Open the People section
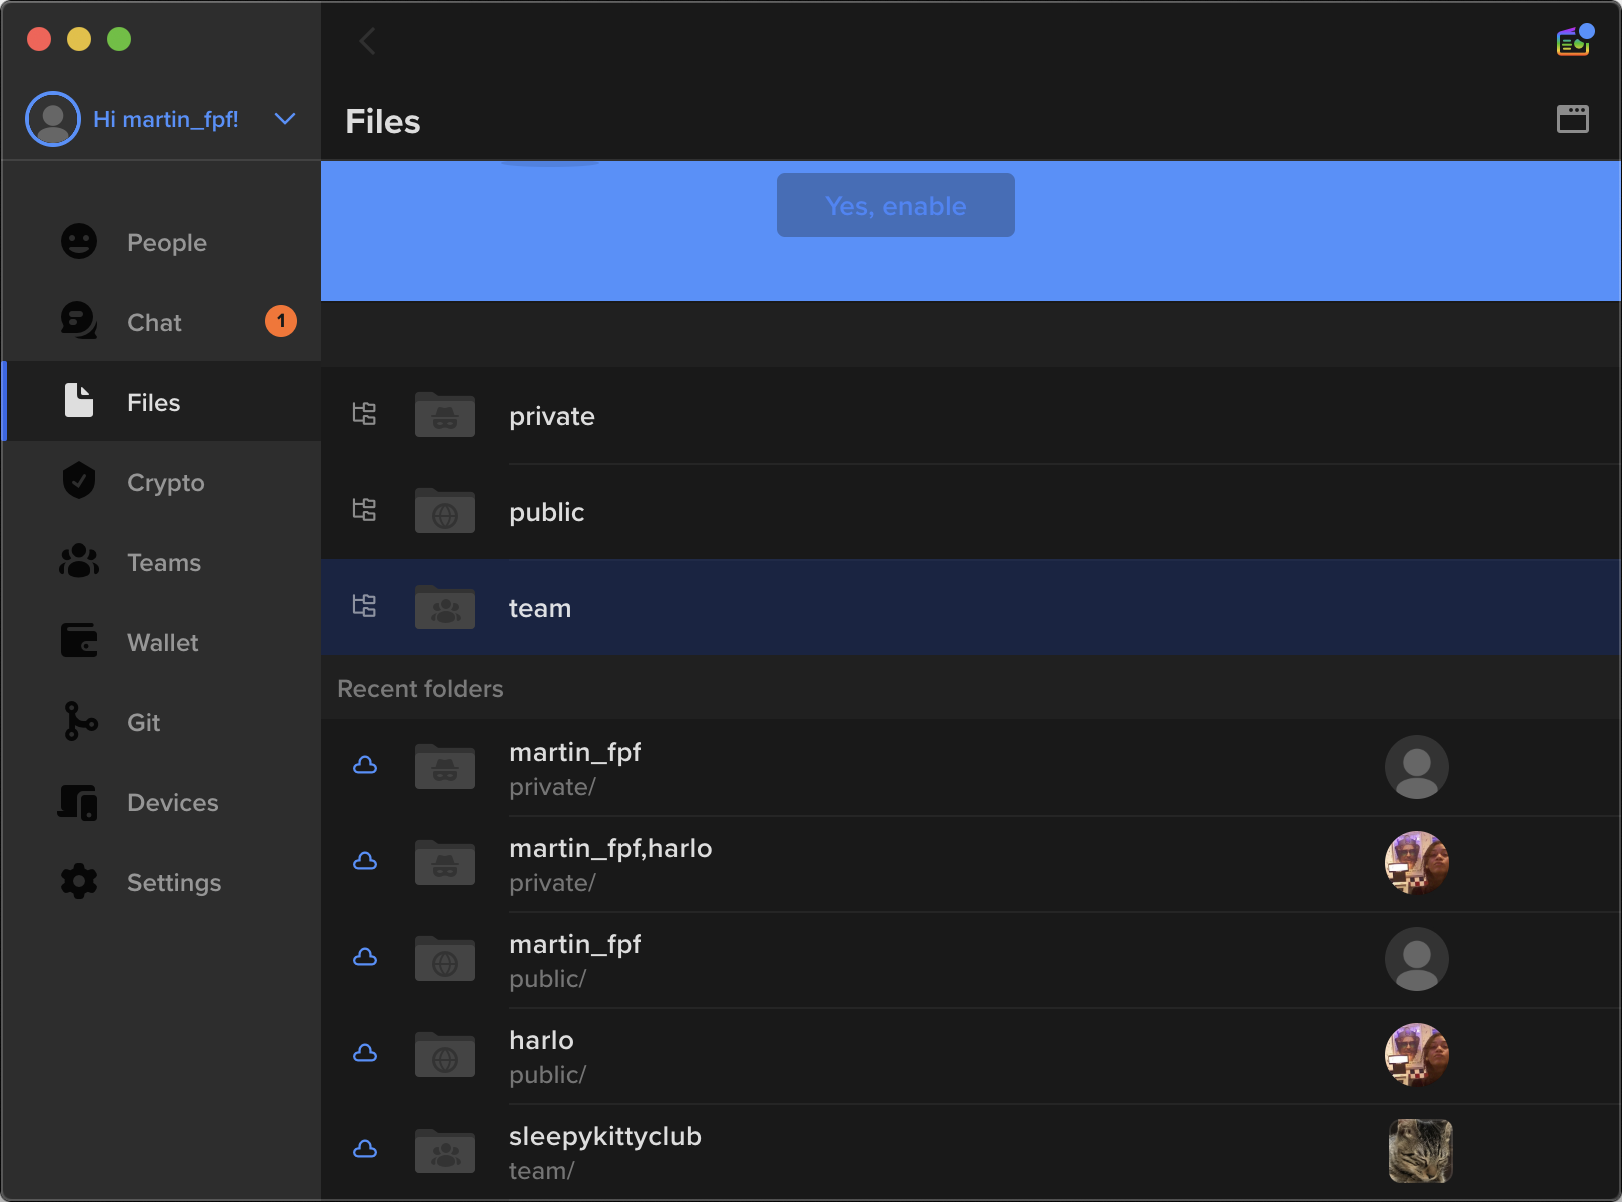Screen dimensions: 1622x1202 (x=162, y=242)
